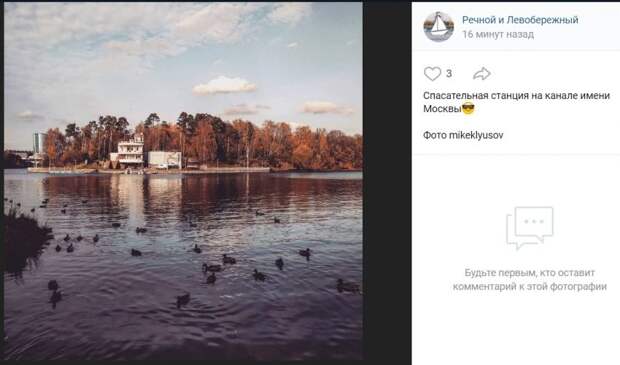The width and height of the screenshot is (620, 365).
Task: Click the Будьте первым comment placeholder text
Action: click(529, 279)
